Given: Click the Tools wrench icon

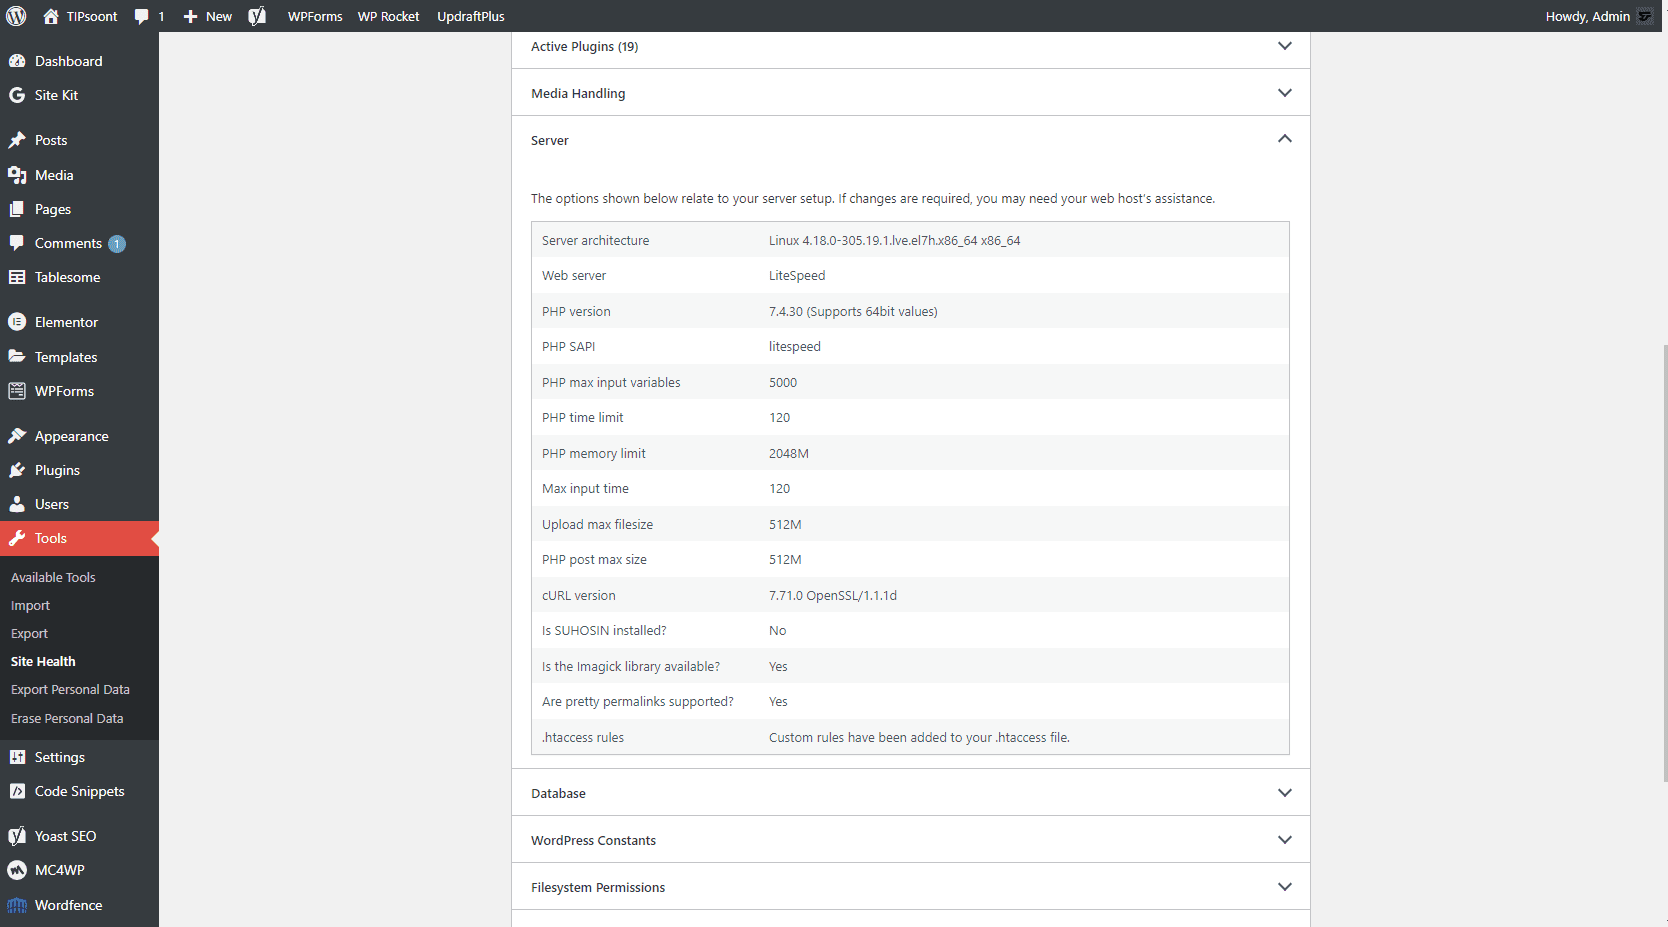Looking at the screenshot, I should coord(17,538).
